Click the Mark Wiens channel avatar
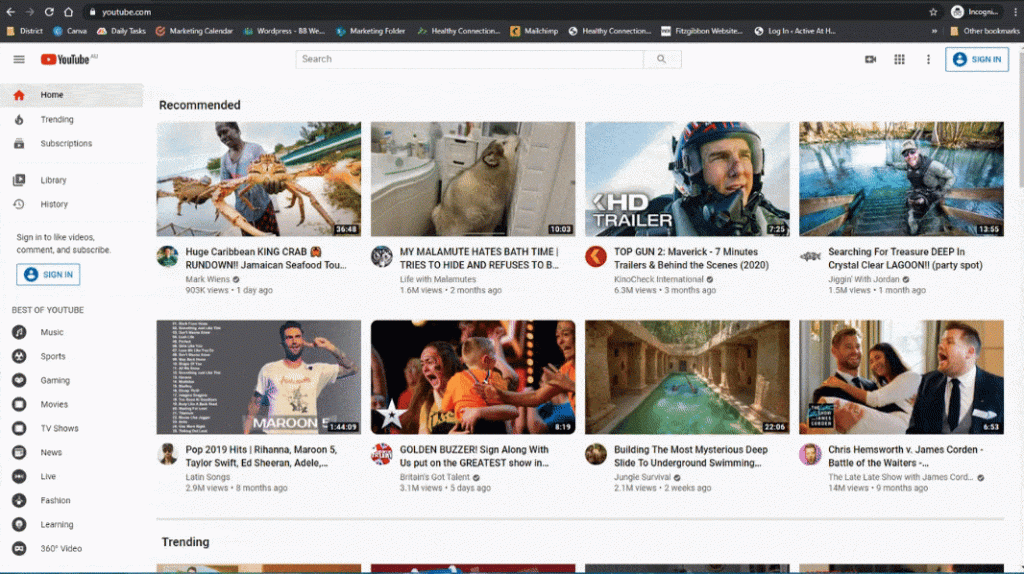1024x574 pixels. pyautogui.click(x=167, y=257)
